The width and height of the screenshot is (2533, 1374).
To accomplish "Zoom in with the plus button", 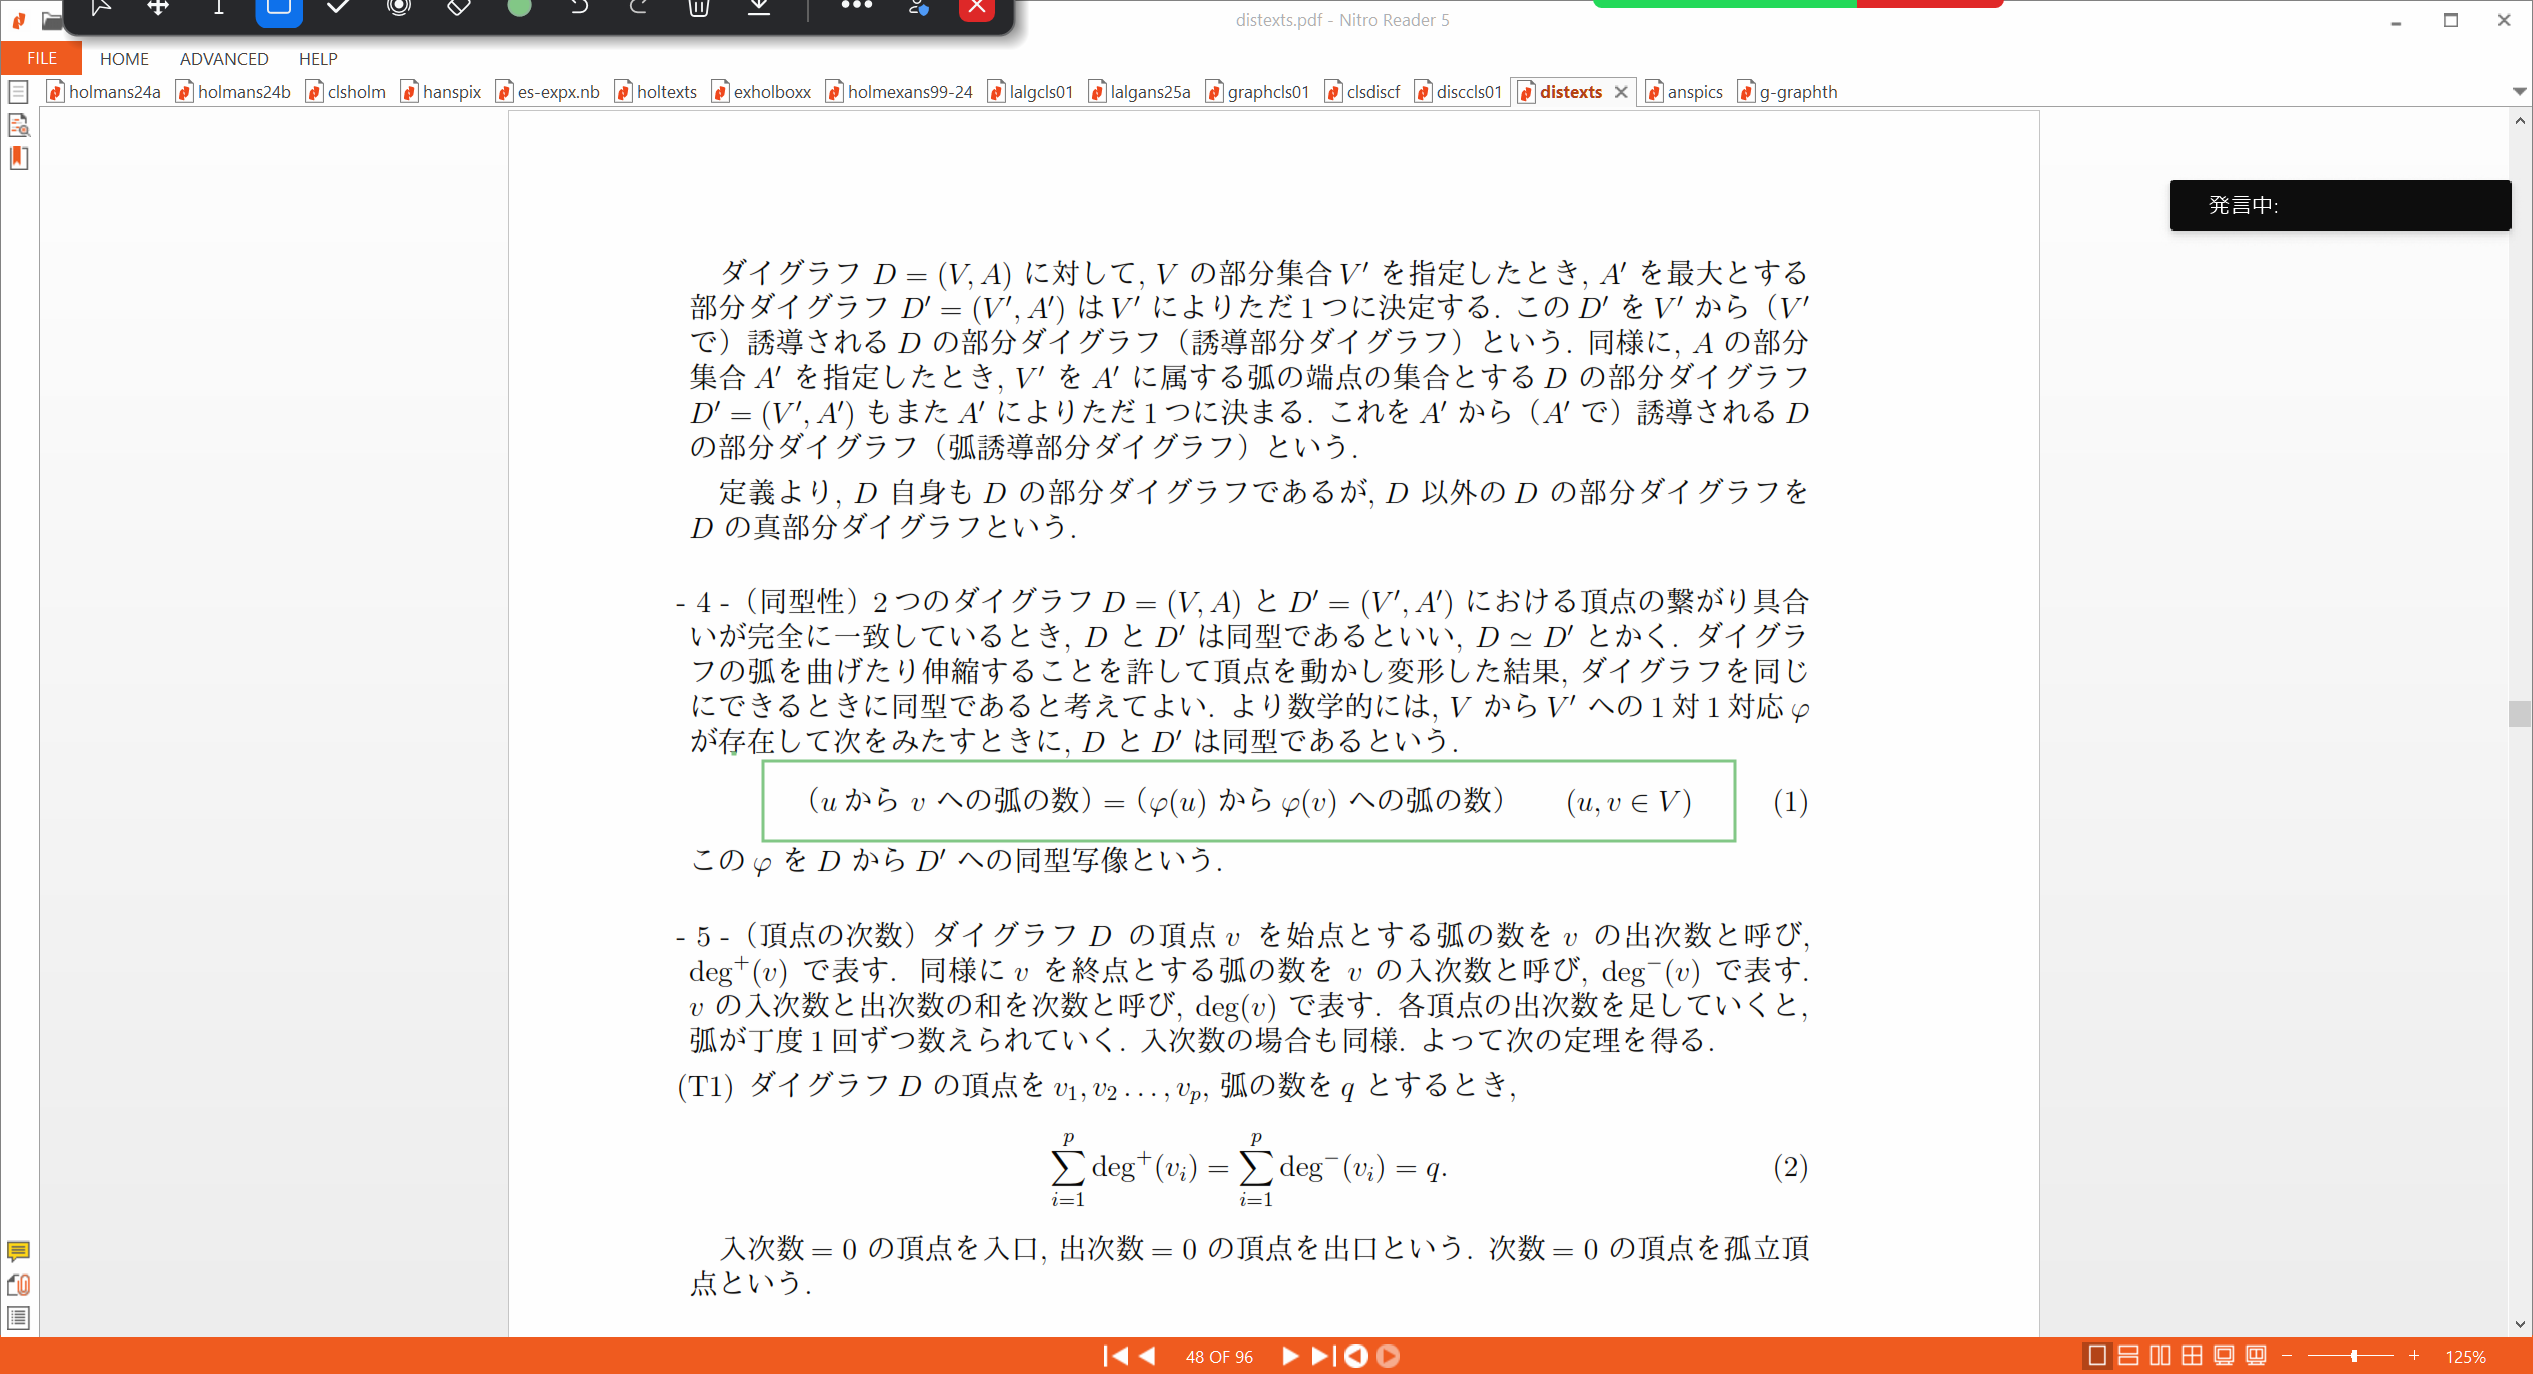I will pyautogui.click(x=2414, y=1356).
